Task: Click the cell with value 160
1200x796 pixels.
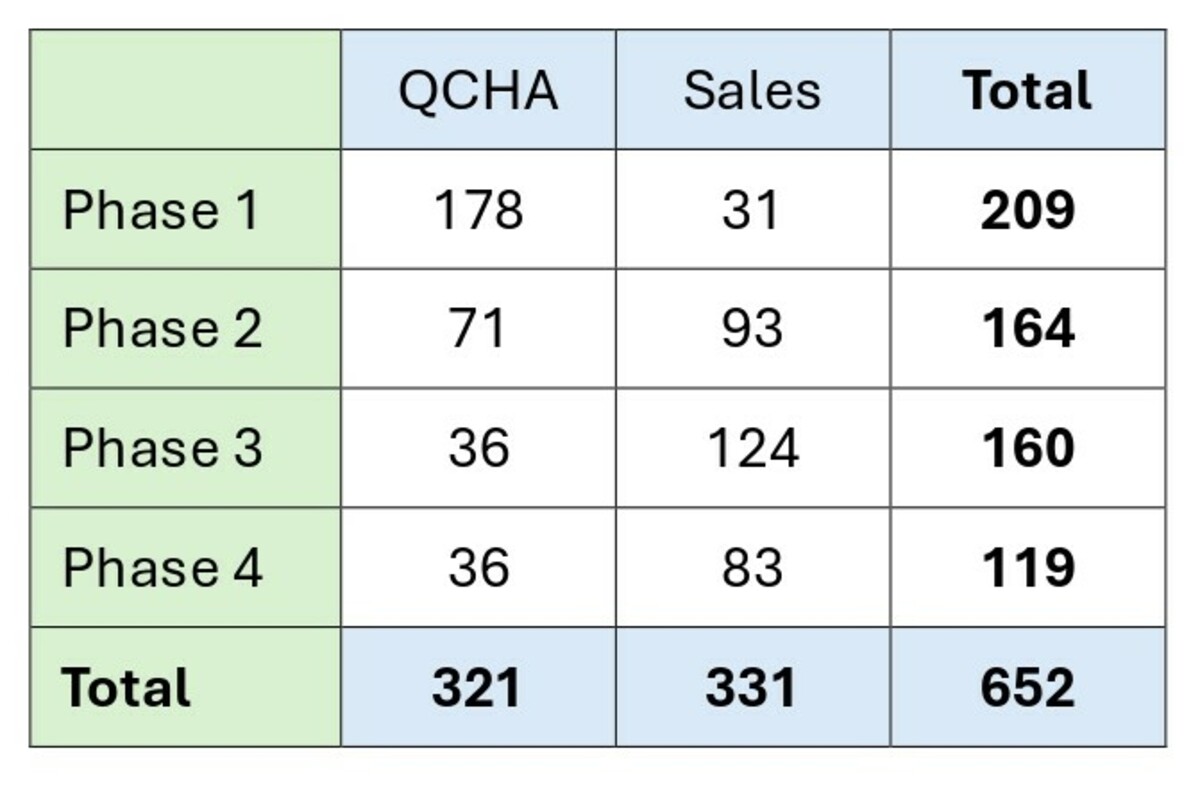Action: 1028,448
